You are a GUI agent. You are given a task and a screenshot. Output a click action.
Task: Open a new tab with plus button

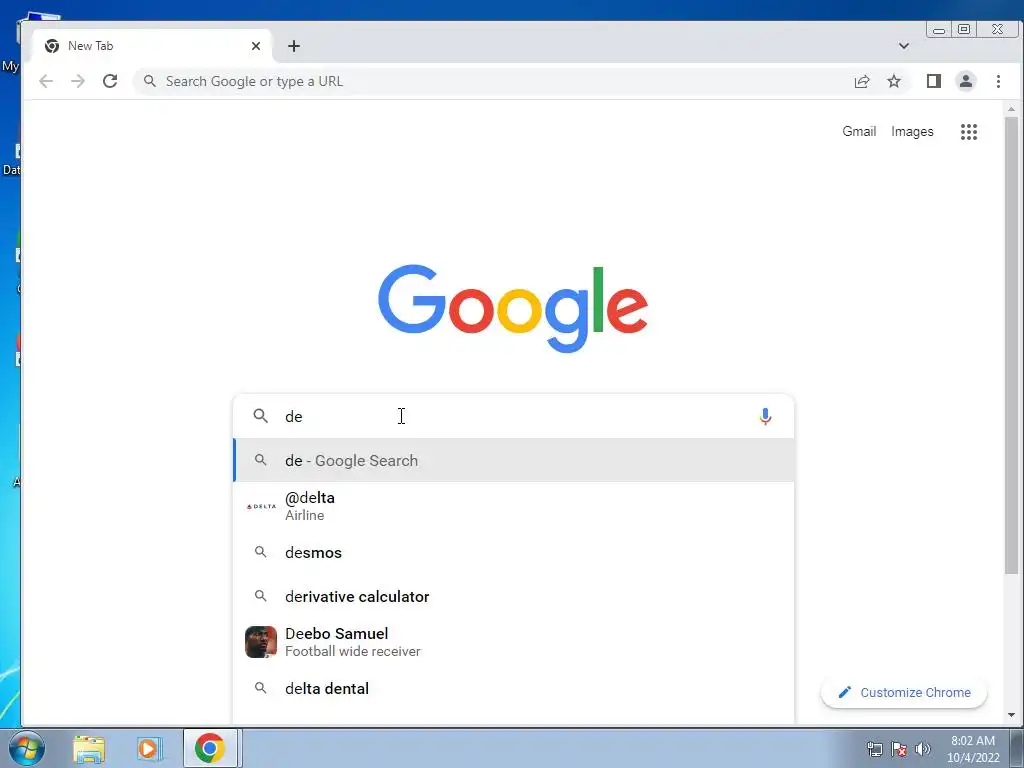point(294,46)
